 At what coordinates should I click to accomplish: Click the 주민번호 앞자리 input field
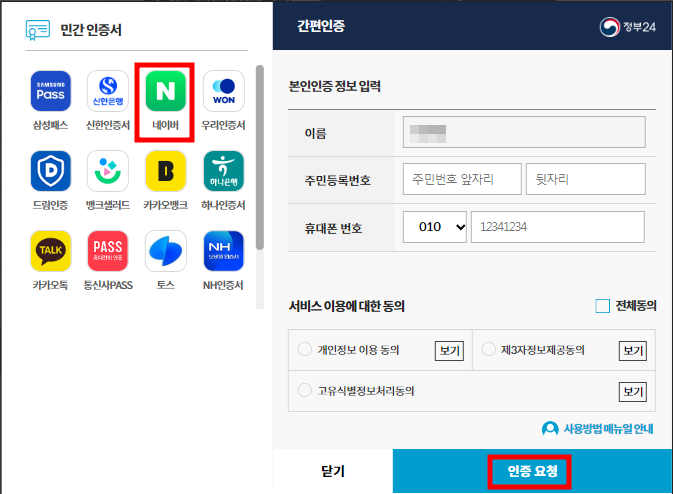462,179
